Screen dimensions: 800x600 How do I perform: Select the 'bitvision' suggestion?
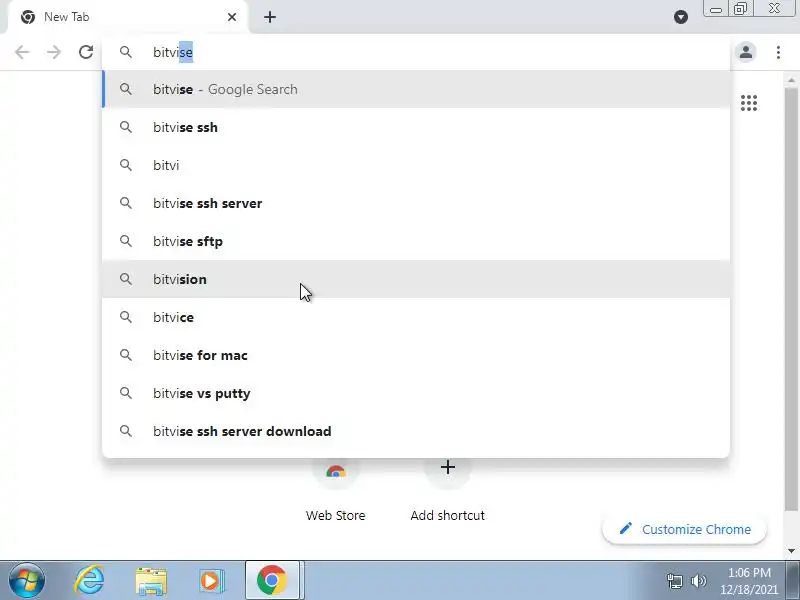[x=416, y=279]
